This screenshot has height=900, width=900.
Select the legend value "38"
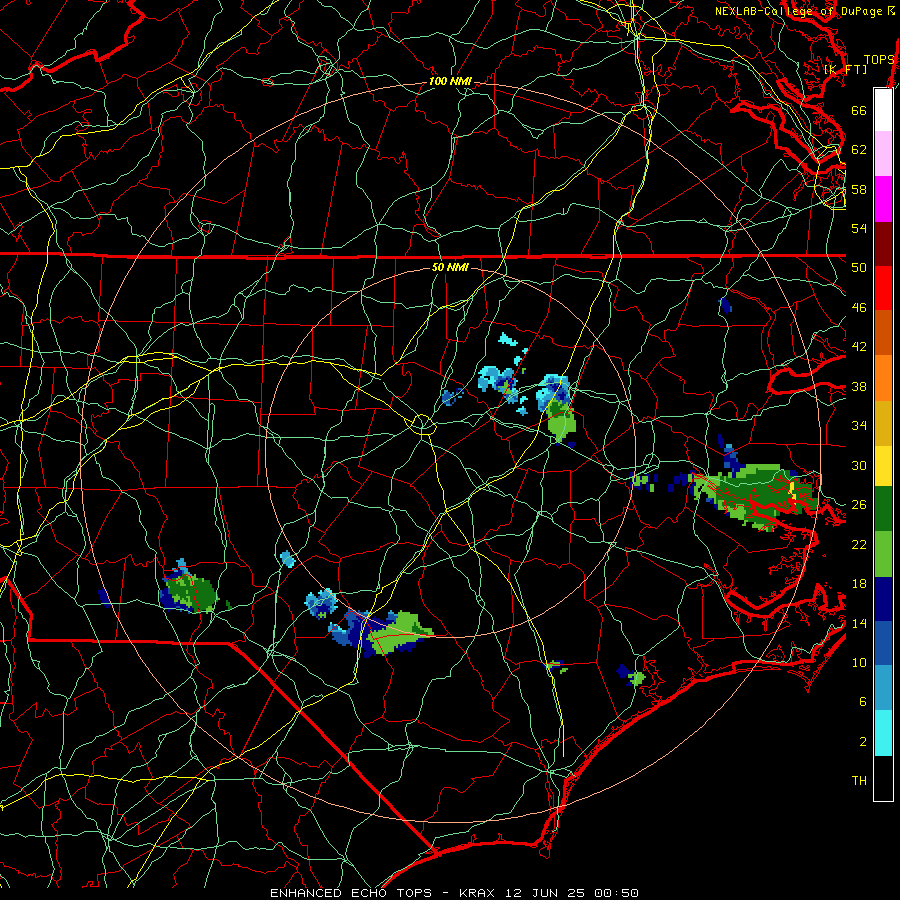click(x=859, y=386)
